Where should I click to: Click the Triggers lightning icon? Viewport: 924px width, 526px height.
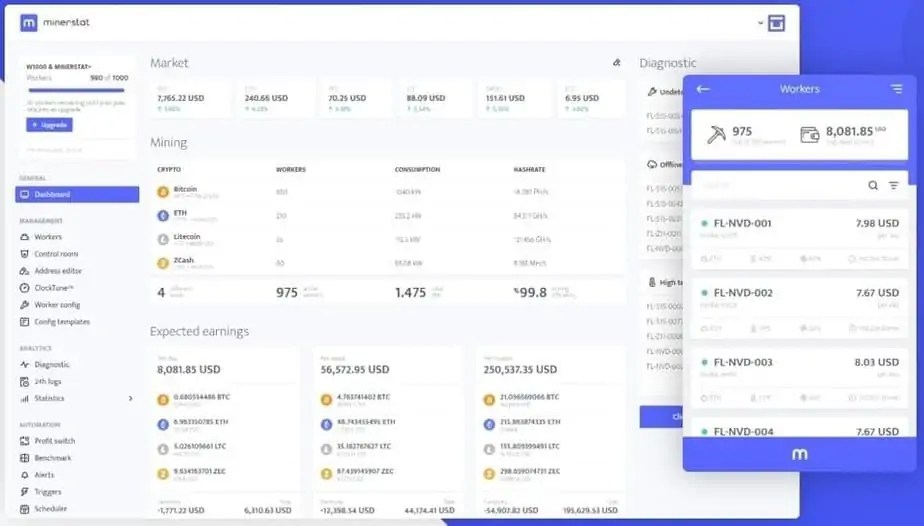coord(24,492)
